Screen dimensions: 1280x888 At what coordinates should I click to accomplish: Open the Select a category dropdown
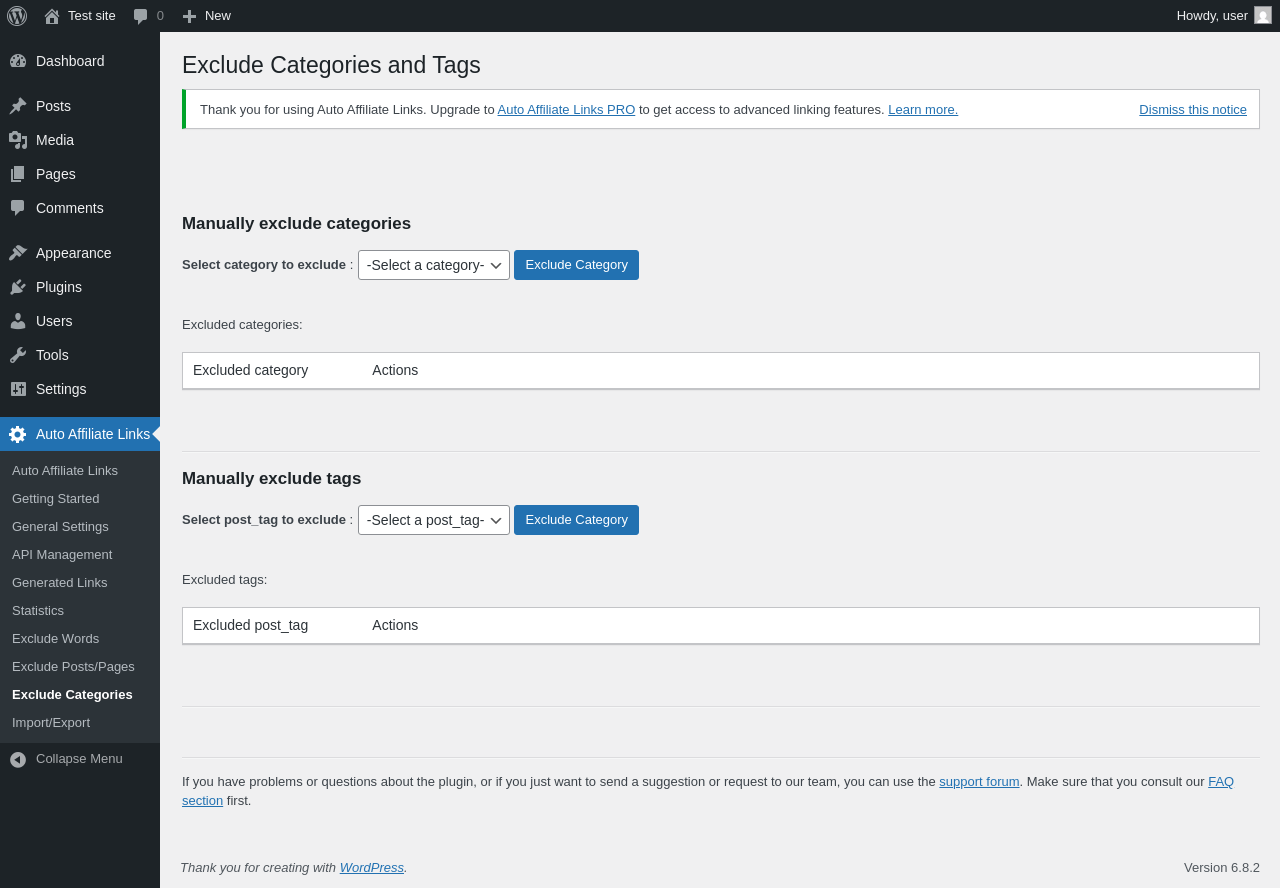click(x=434, y=265)
